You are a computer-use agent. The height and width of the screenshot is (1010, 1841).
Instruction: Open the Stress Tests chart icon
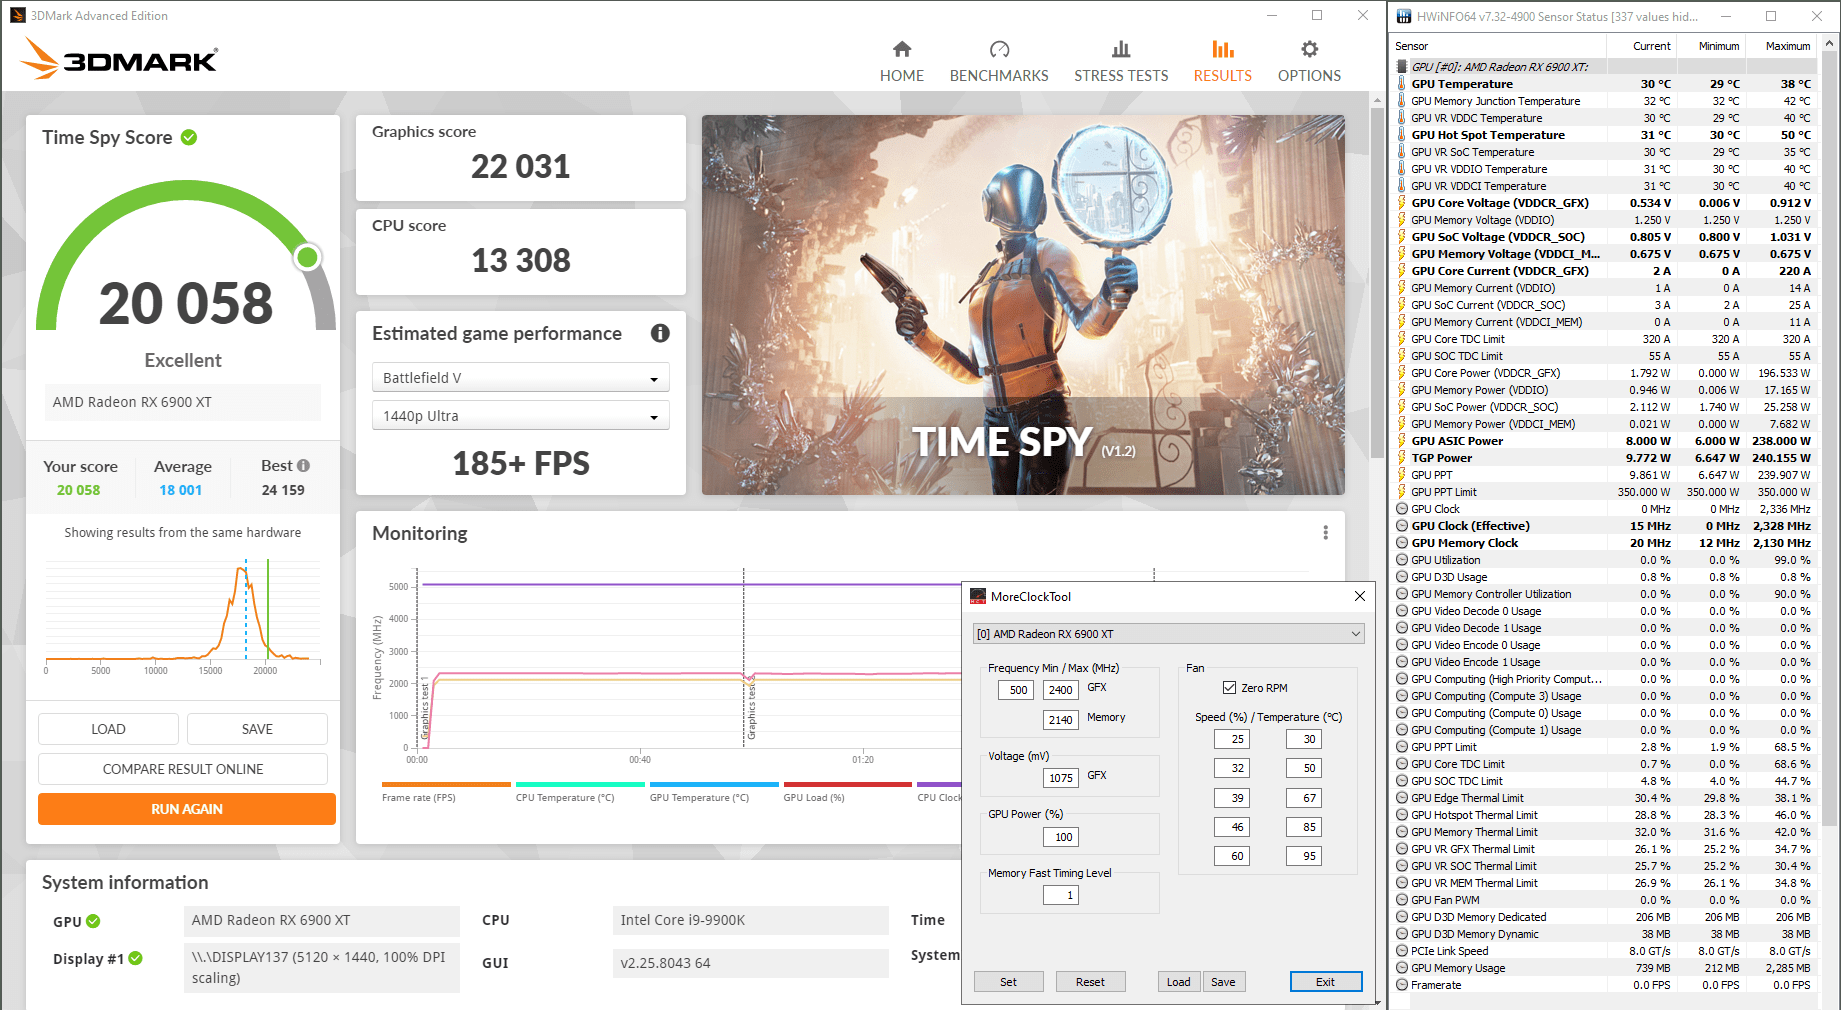pyautogui.click(x=1121, y=49)
